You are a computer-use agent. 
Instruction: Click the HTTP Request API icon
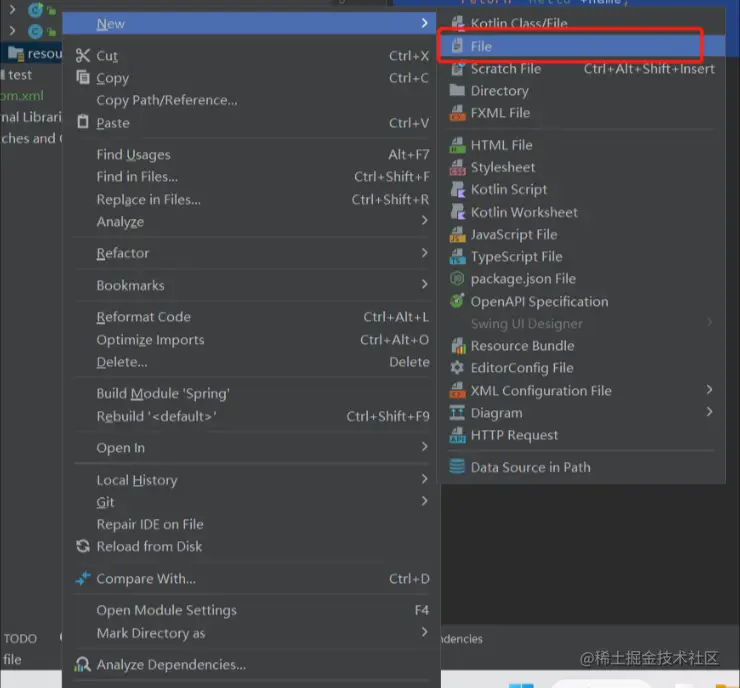(457, 435)
